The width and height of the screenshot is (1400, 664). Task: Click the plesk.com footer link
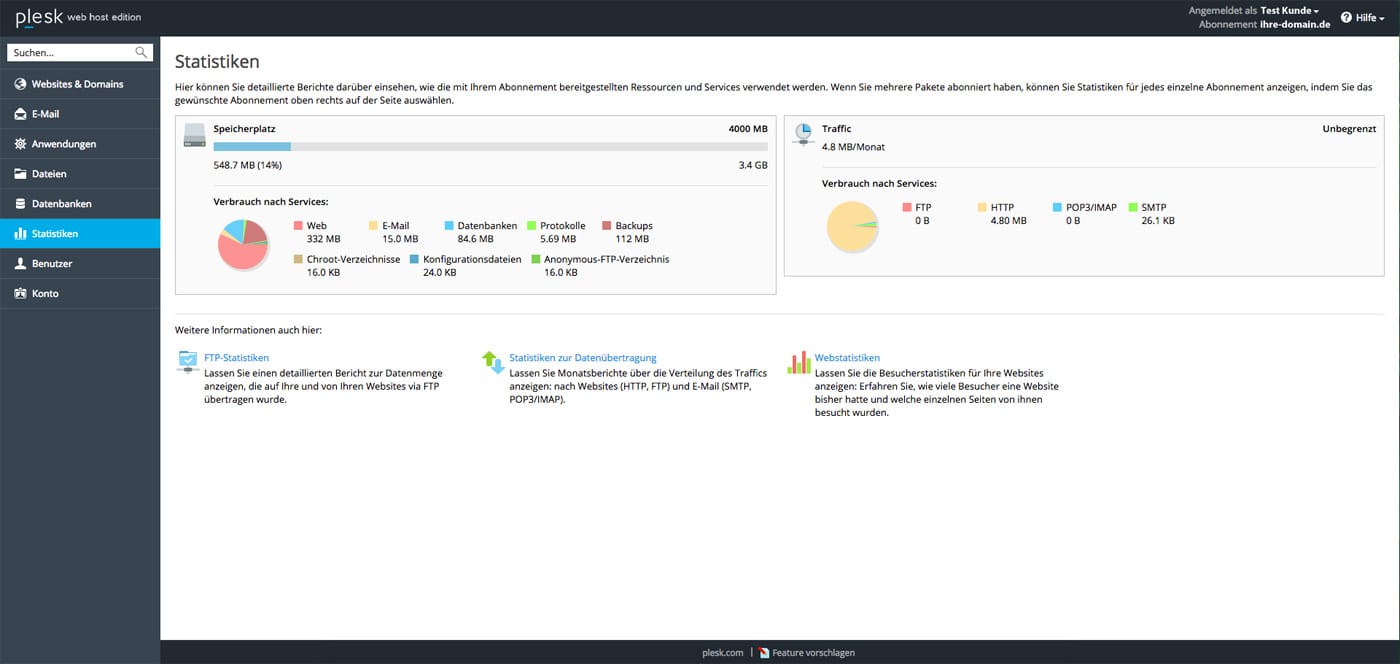tap(722, 653)
